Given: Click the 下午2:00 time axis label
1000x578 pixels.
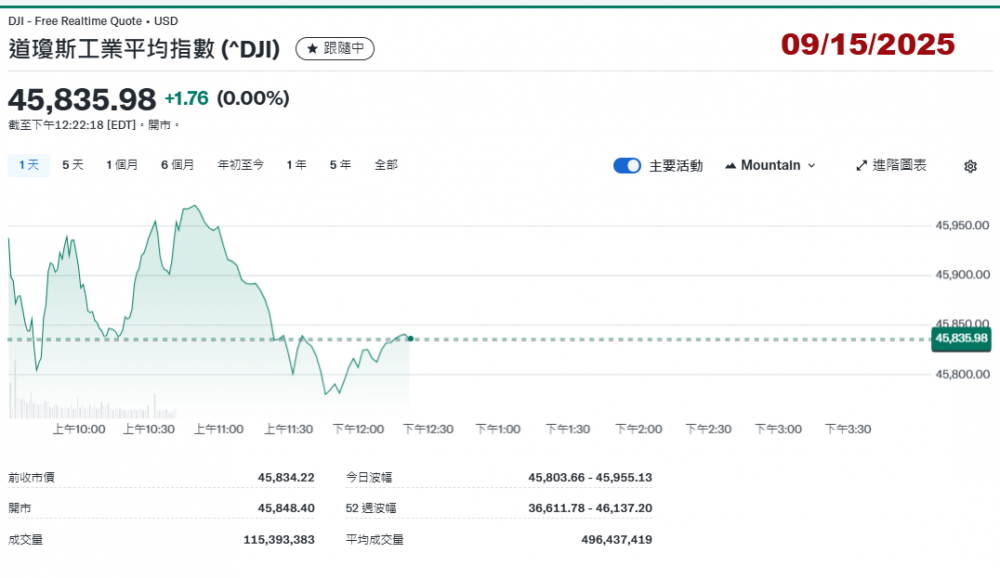Looking at the screenshot, I should (x=638, y=429).
